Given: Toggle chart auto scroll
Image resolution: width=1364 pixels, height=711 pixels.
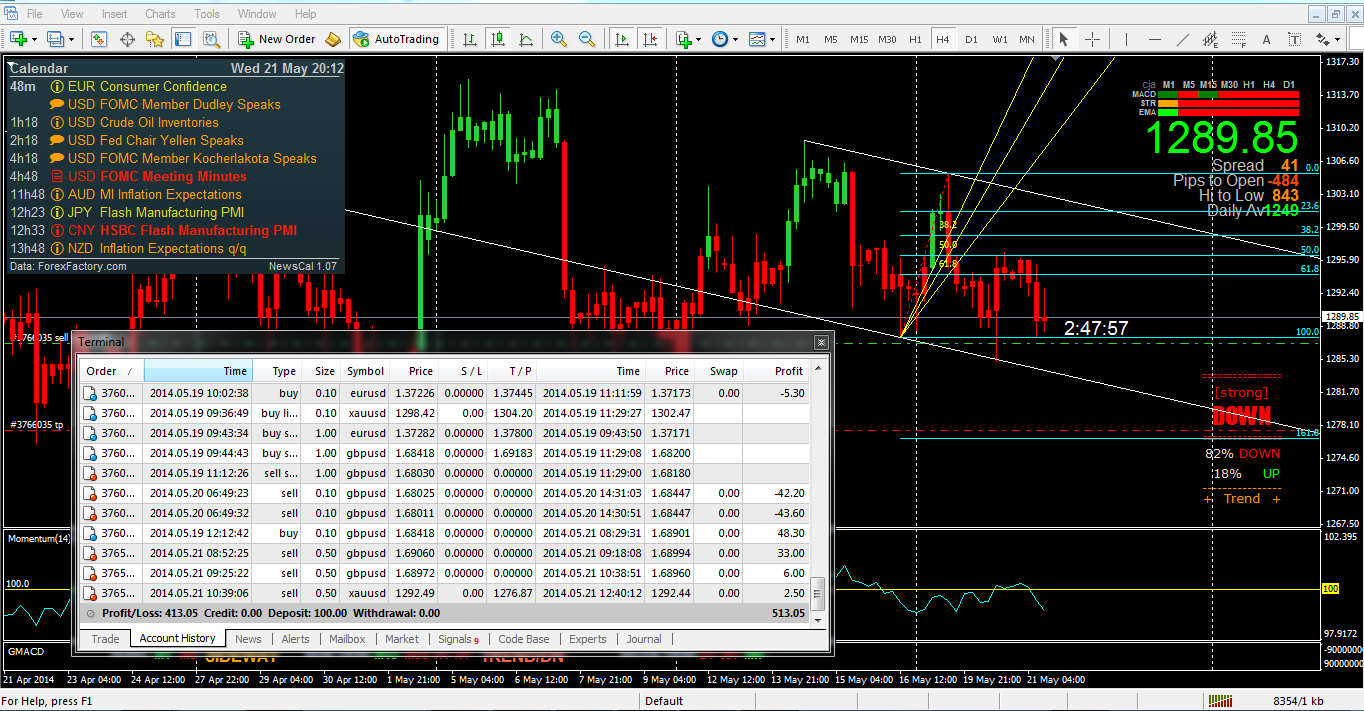Looking at the screenshot, I should [x=622, y=39].
